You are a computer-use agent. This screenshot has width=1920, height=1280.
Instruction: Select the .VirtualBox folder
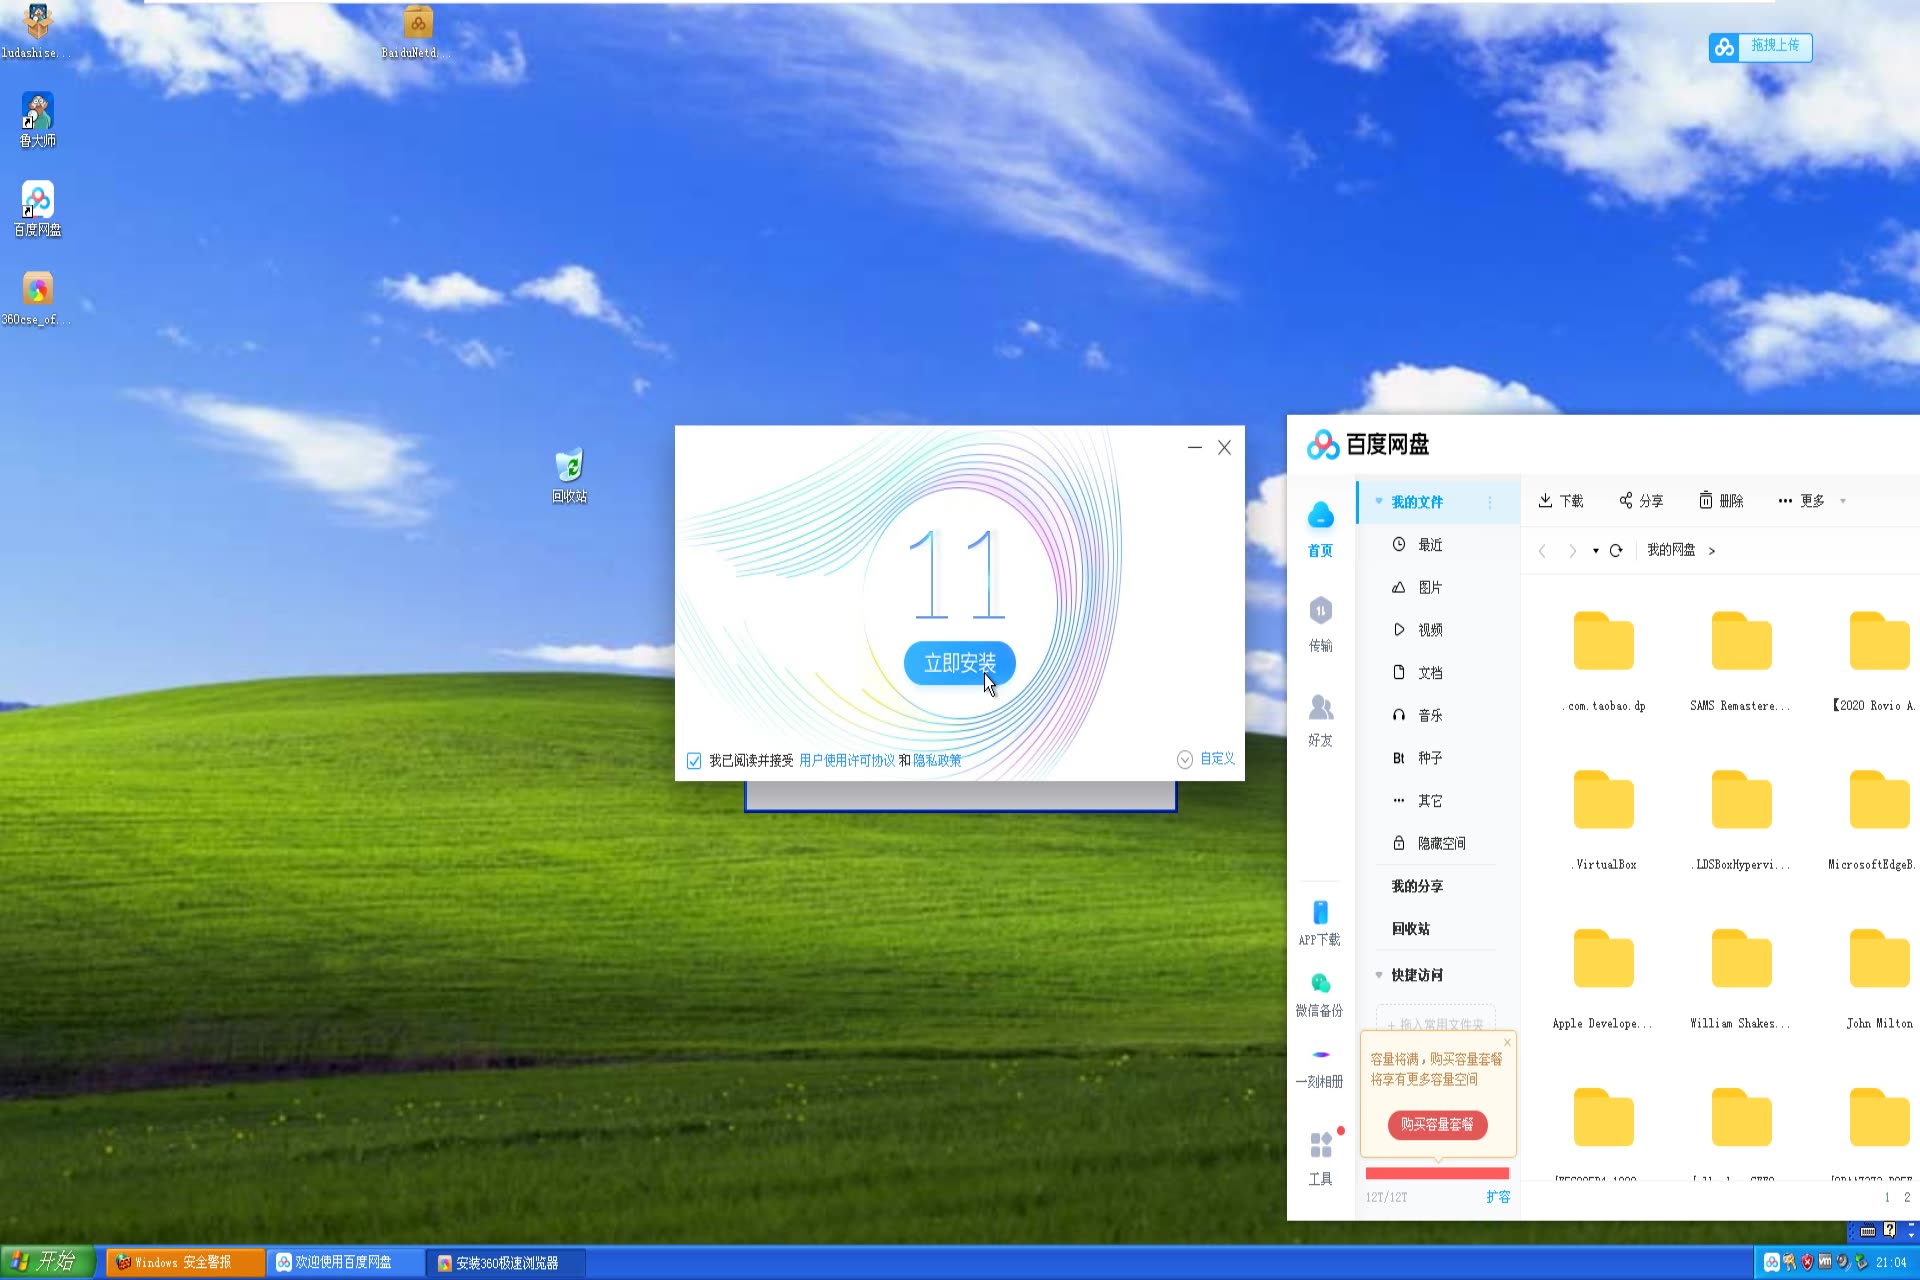coord(1604,819)
